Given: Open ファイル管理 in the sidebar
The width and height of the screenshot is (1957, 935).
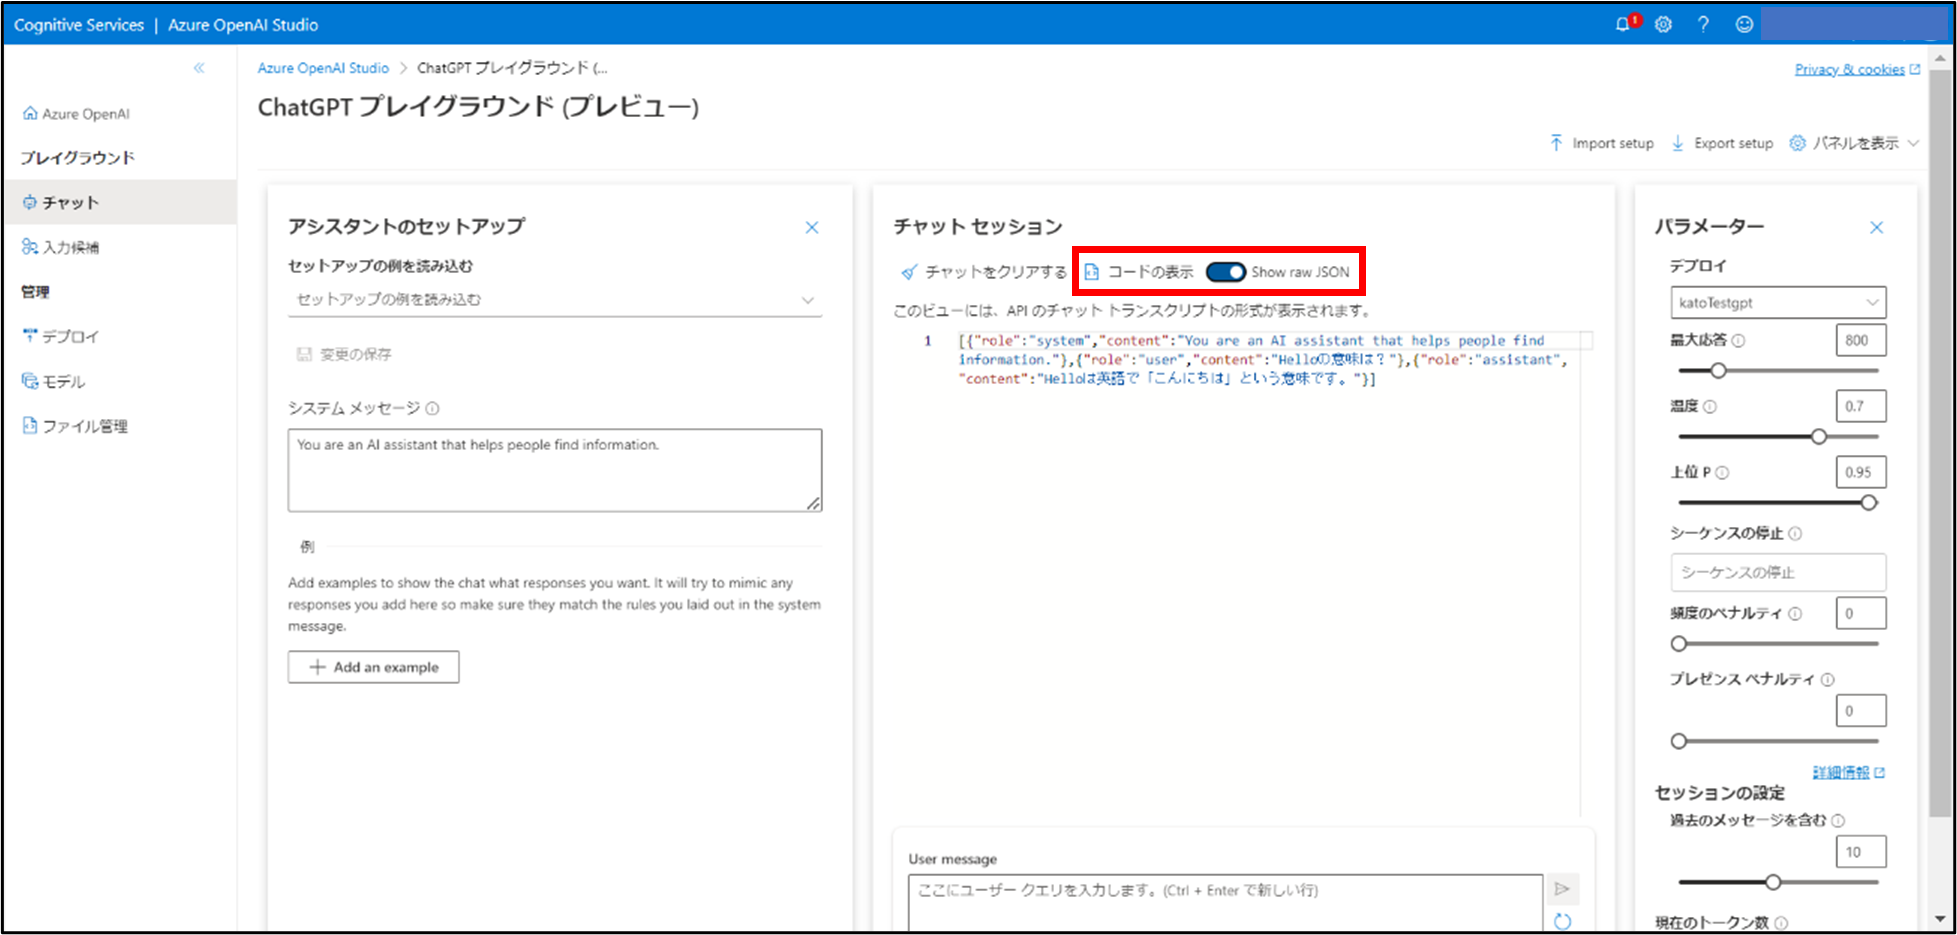Looking at the screenshot, I should point(84,427).
